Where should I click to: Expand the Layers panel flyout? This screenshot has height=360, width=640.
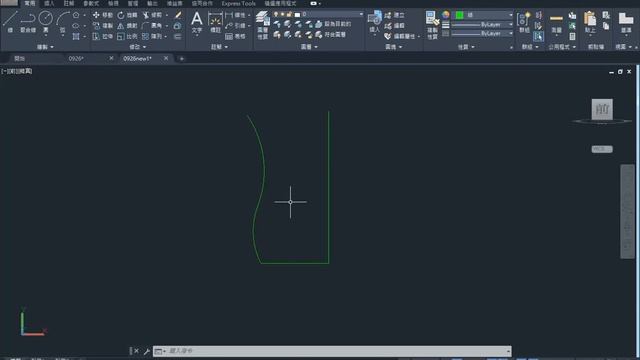point(309,47)
